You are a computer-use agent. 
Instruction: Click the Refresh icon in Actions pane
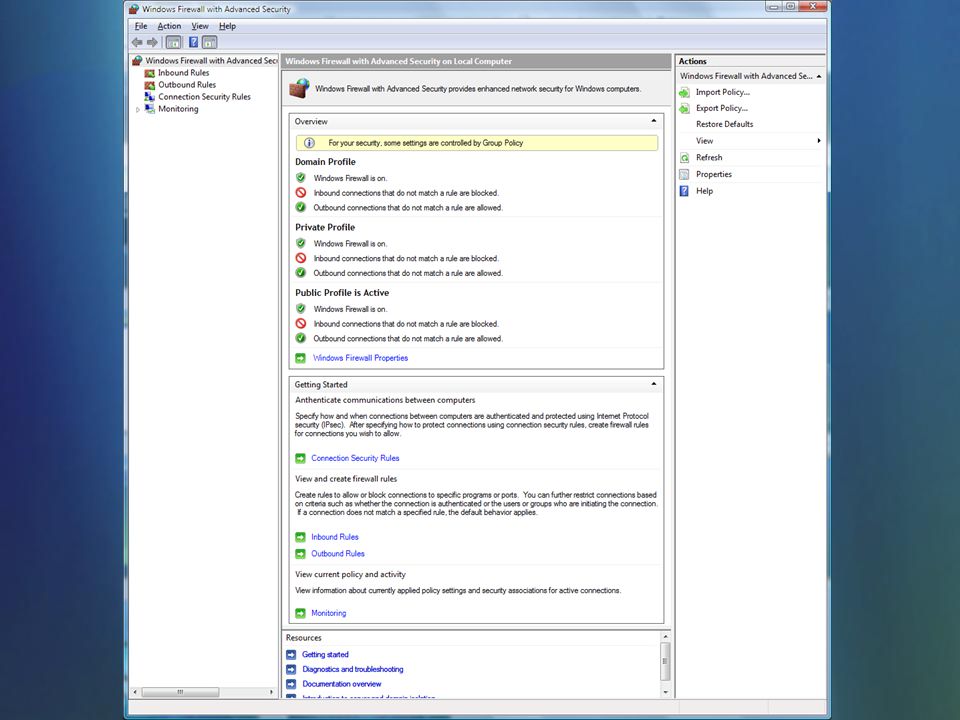tap(684, 158)
